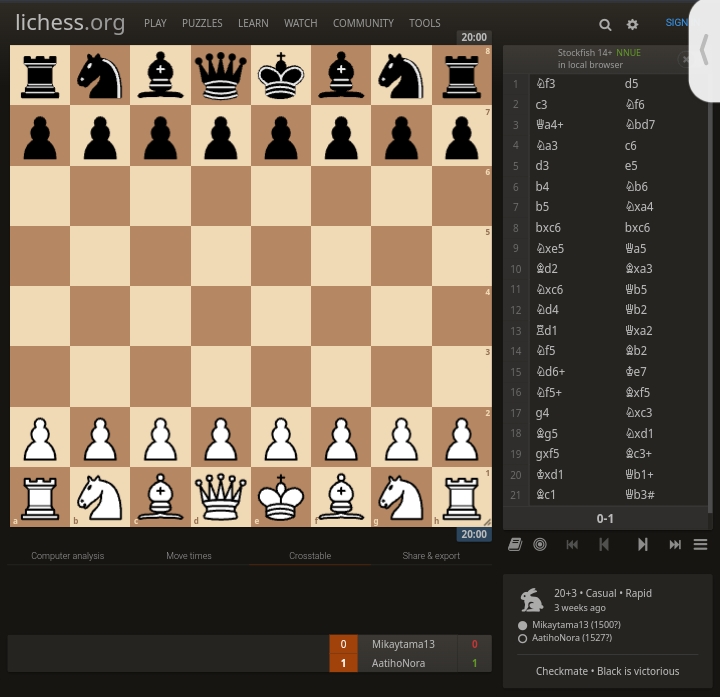Open the opening explorer book icon
The width and height of the screenshot is (720, 697).
(x=515, y=545)
